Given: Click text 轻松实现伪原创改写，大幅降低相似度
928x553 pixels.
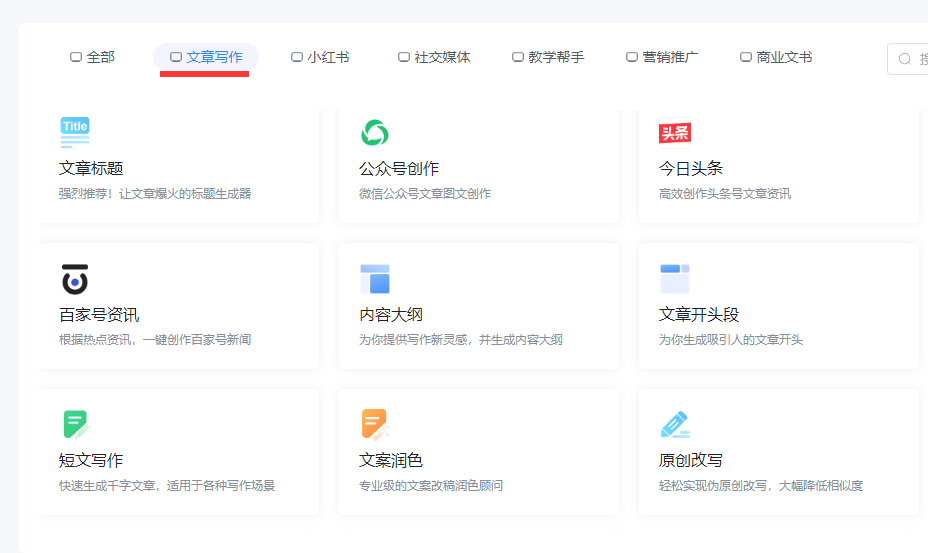Looking at the screenshot, I should 761,486.
